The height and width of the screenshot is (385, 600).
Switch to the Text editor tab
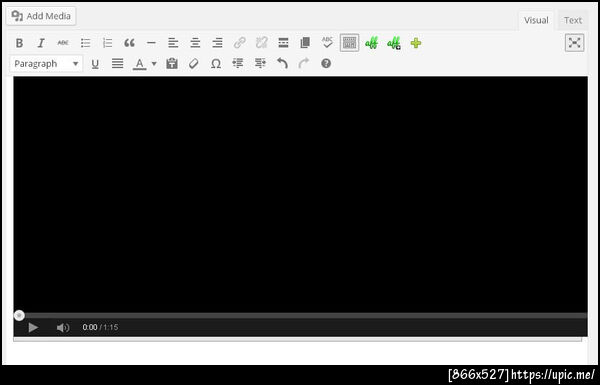click(572, 20)
